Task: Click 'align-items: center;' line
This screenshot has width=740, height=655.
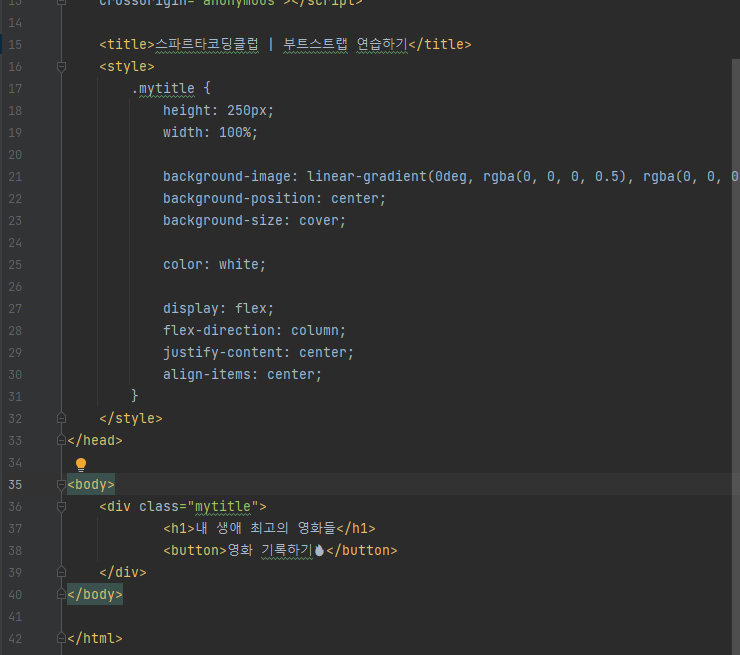Action: (x=242, y=375)
